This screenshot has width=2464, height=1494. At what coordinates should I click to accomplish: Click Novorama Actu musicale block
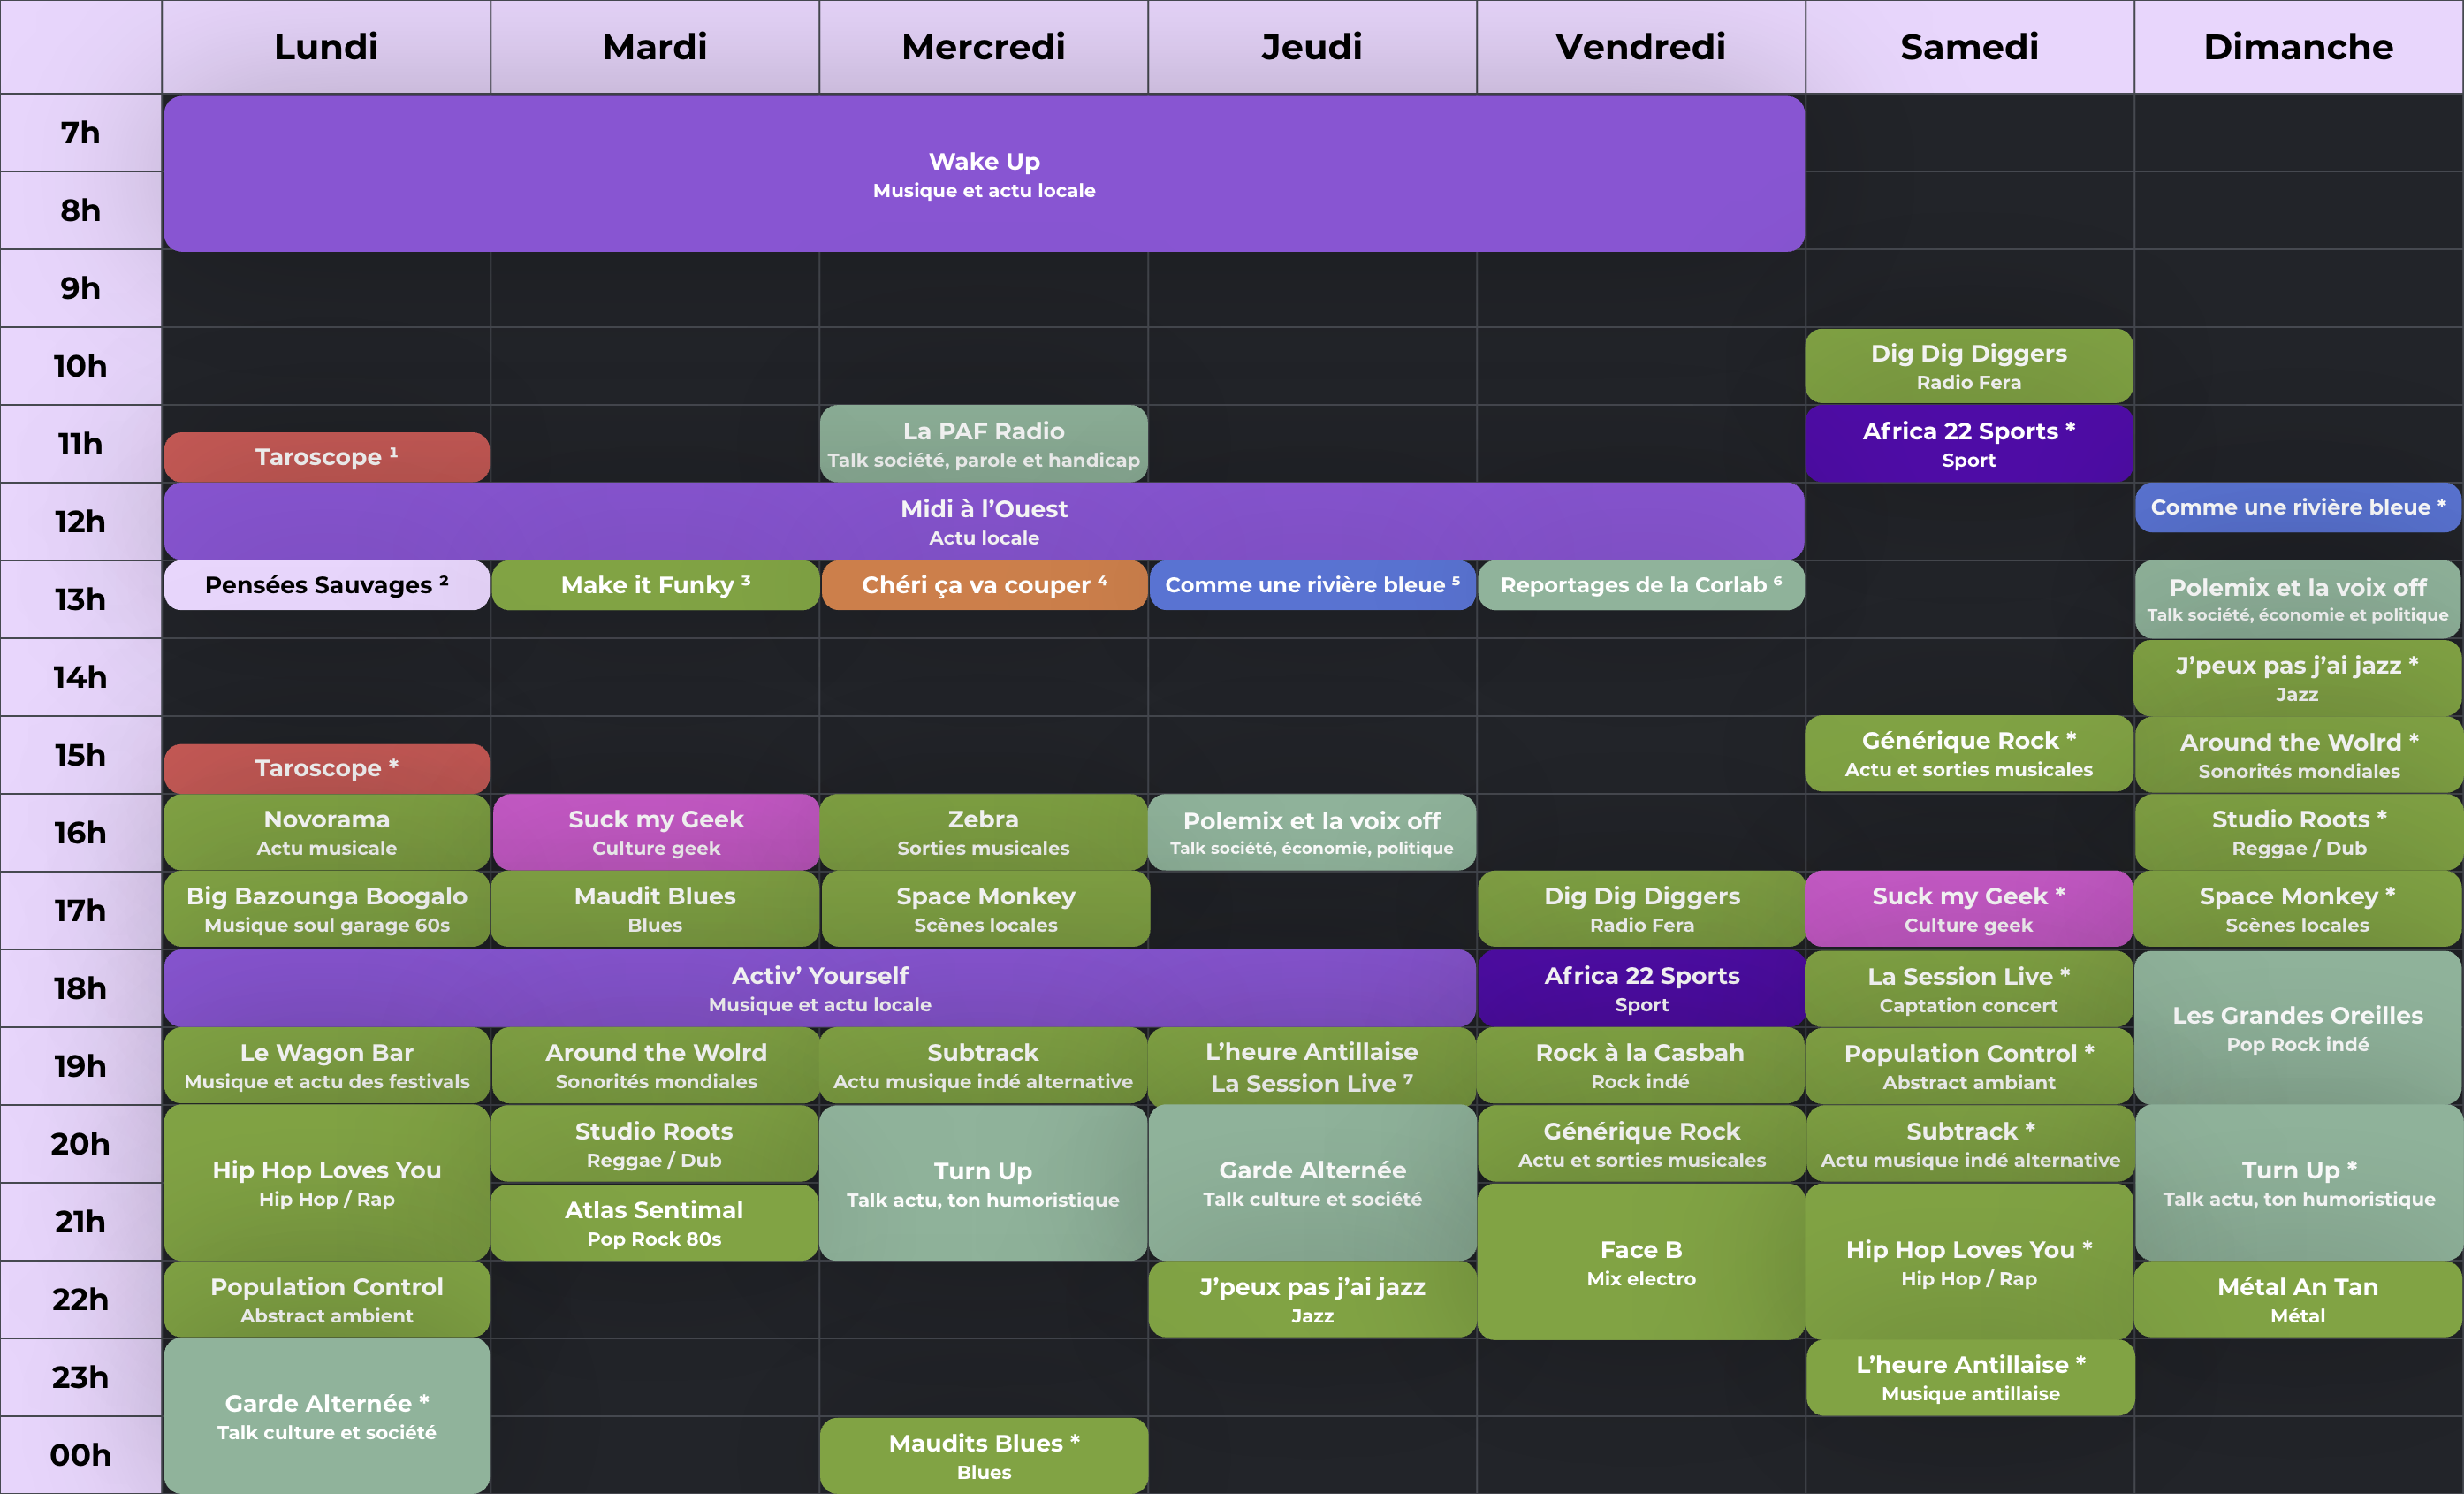click(327, 832)
